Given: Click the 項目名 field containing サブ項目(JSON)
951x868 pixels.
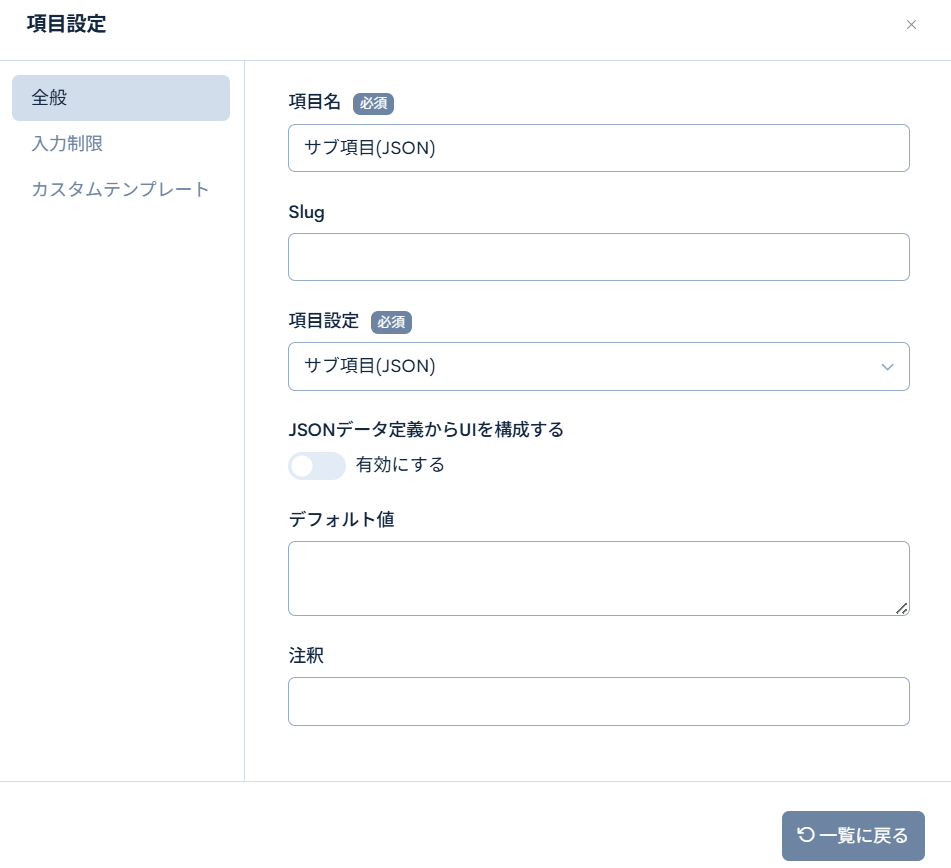Looking at the screenshot, I should (599, 148).
